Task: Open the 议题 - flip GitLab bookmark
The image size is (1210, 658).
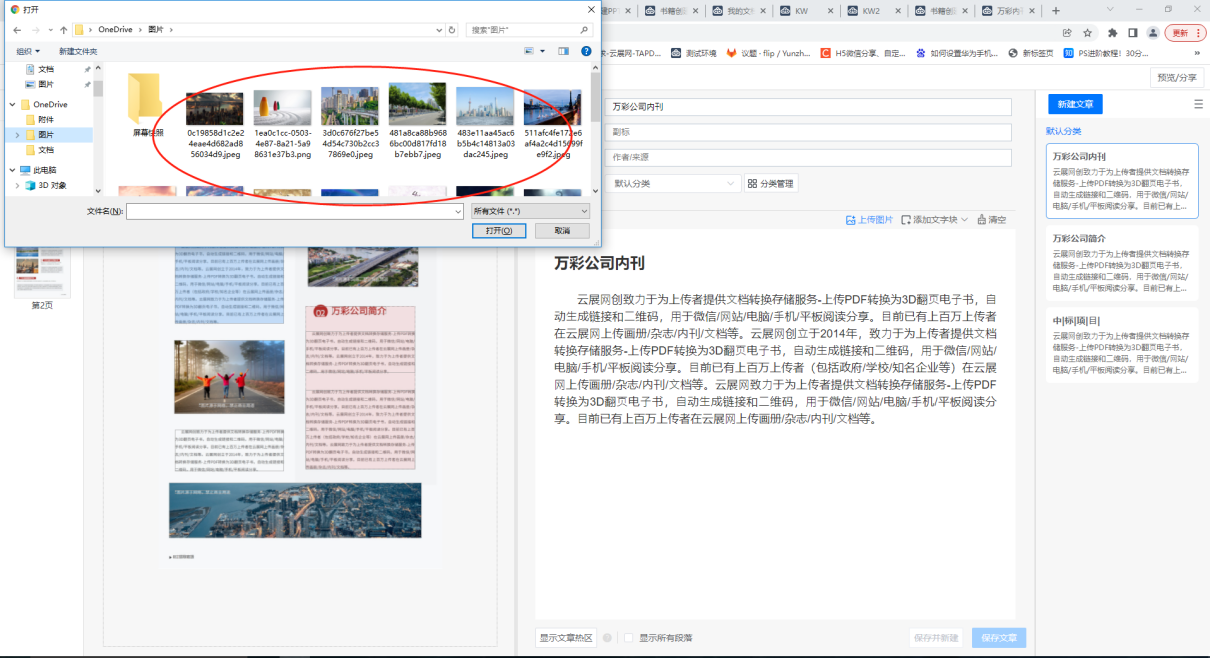Action: click(x=767, y=53)
